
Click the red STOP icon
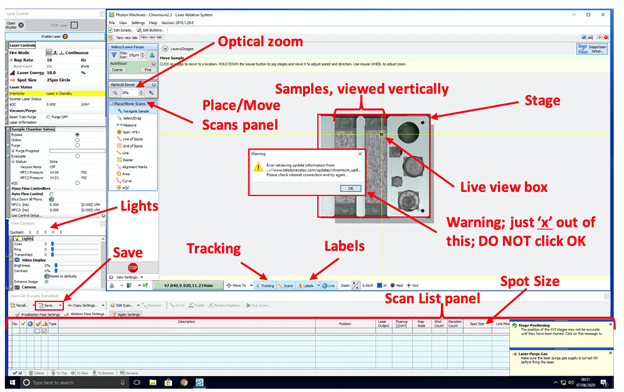point(133,267)
